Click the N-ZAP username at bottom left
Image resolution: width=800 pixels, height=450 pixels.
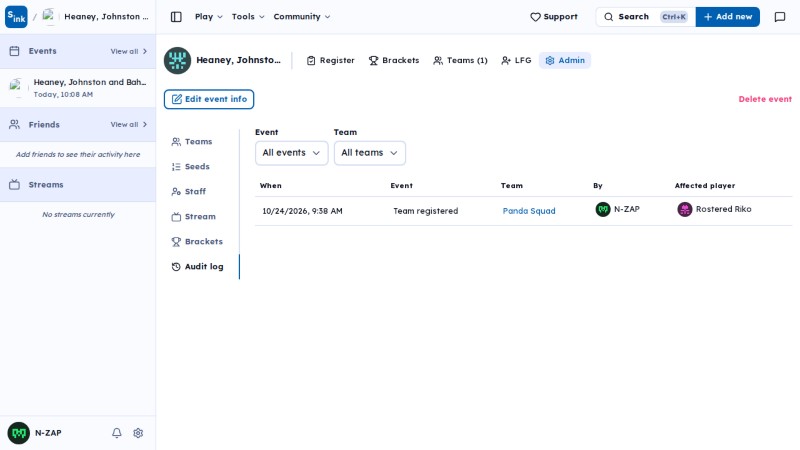[48, 433]
